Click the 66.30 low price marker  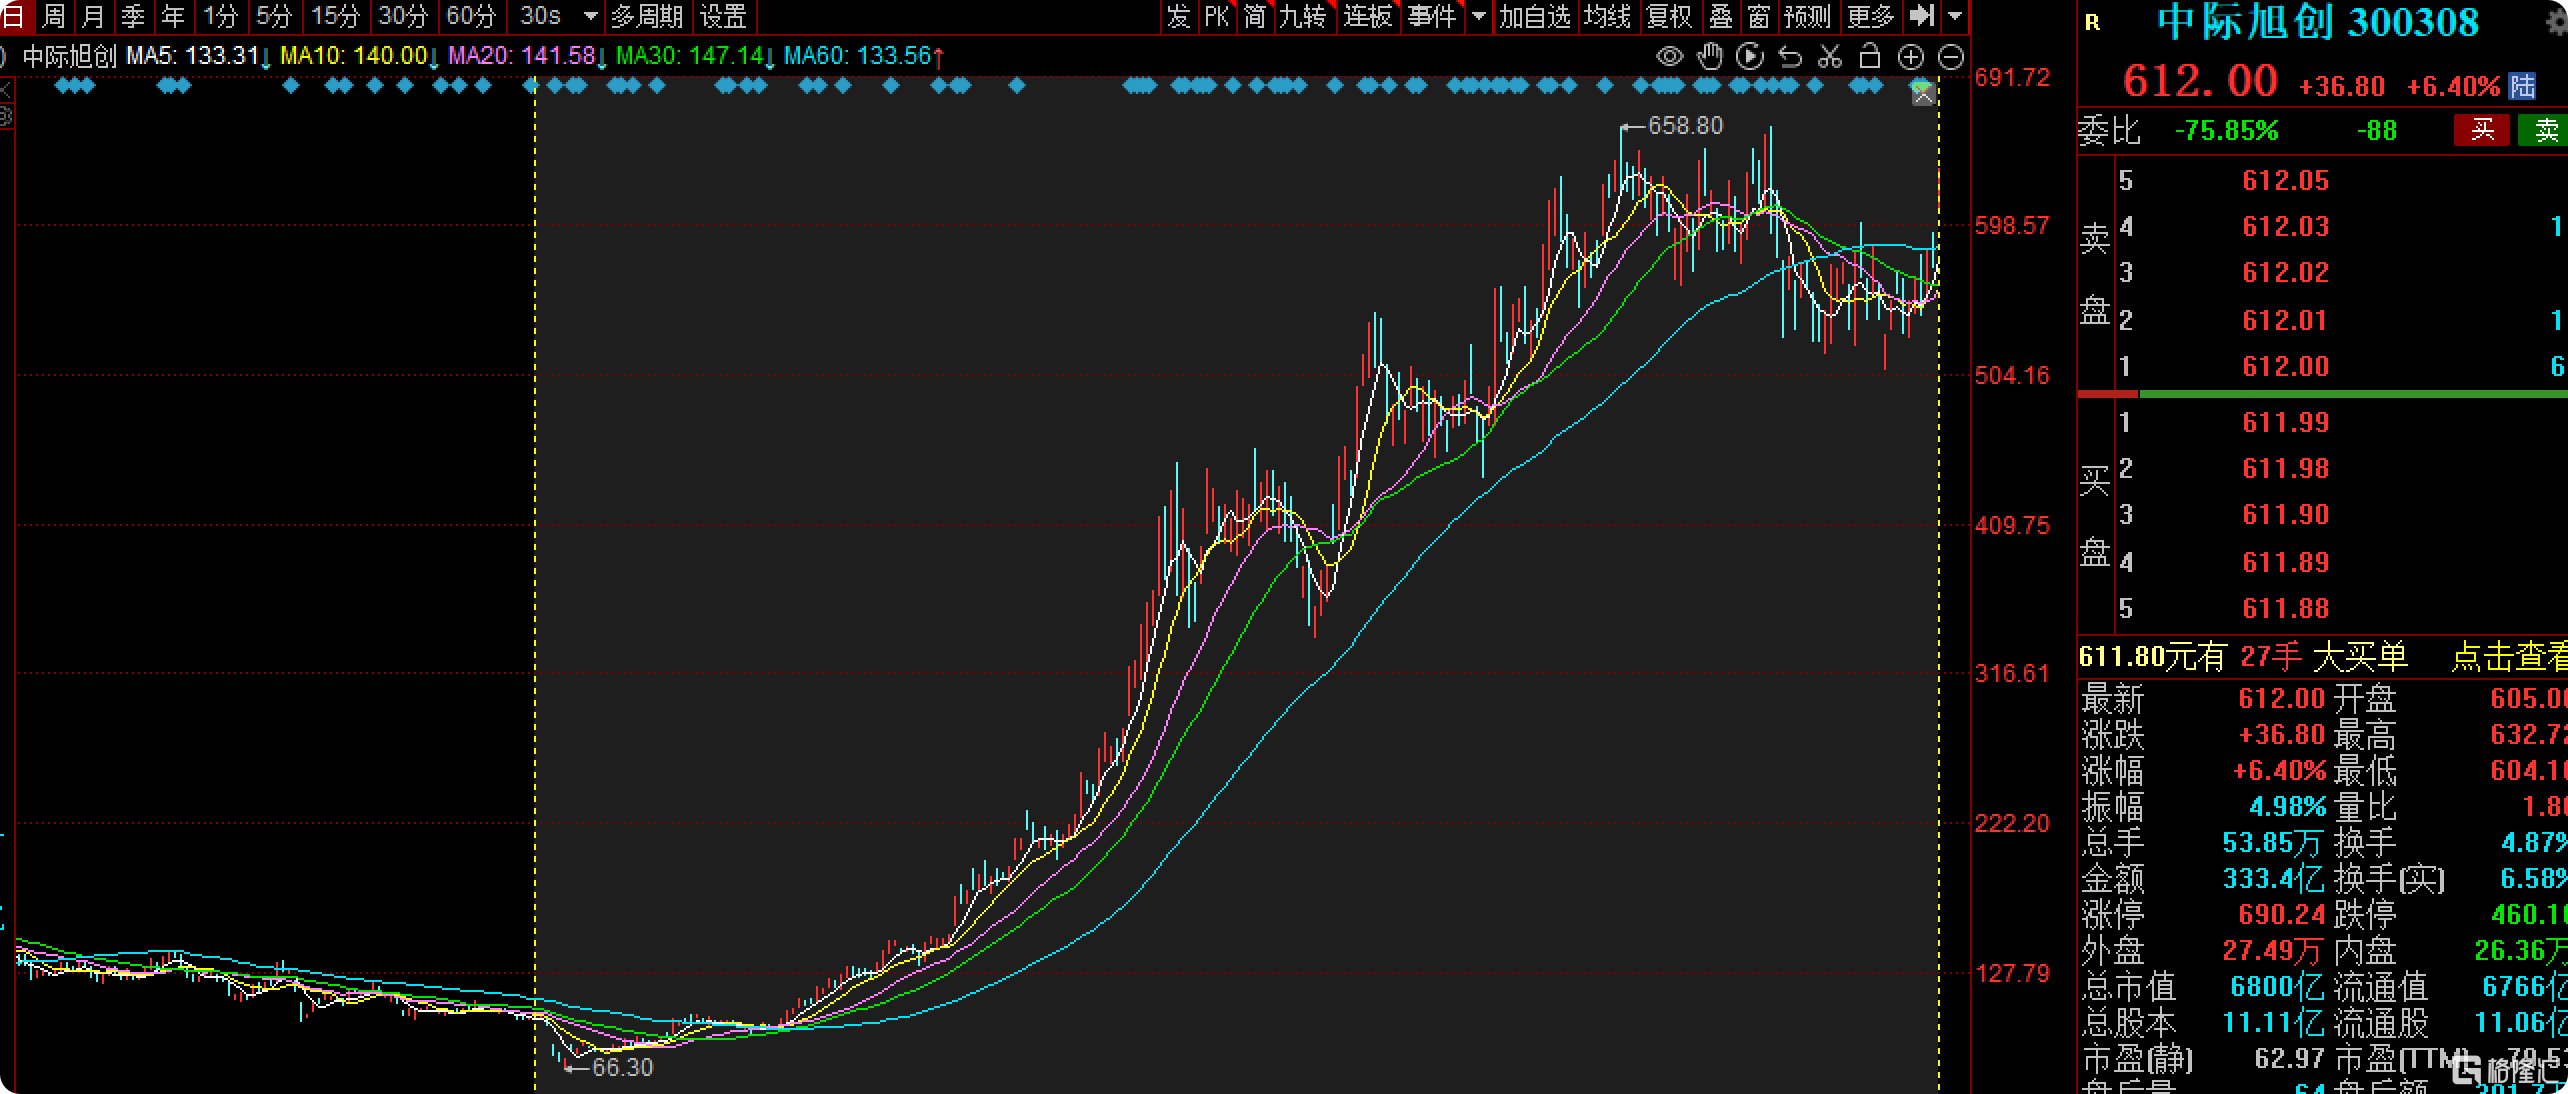622,1068
